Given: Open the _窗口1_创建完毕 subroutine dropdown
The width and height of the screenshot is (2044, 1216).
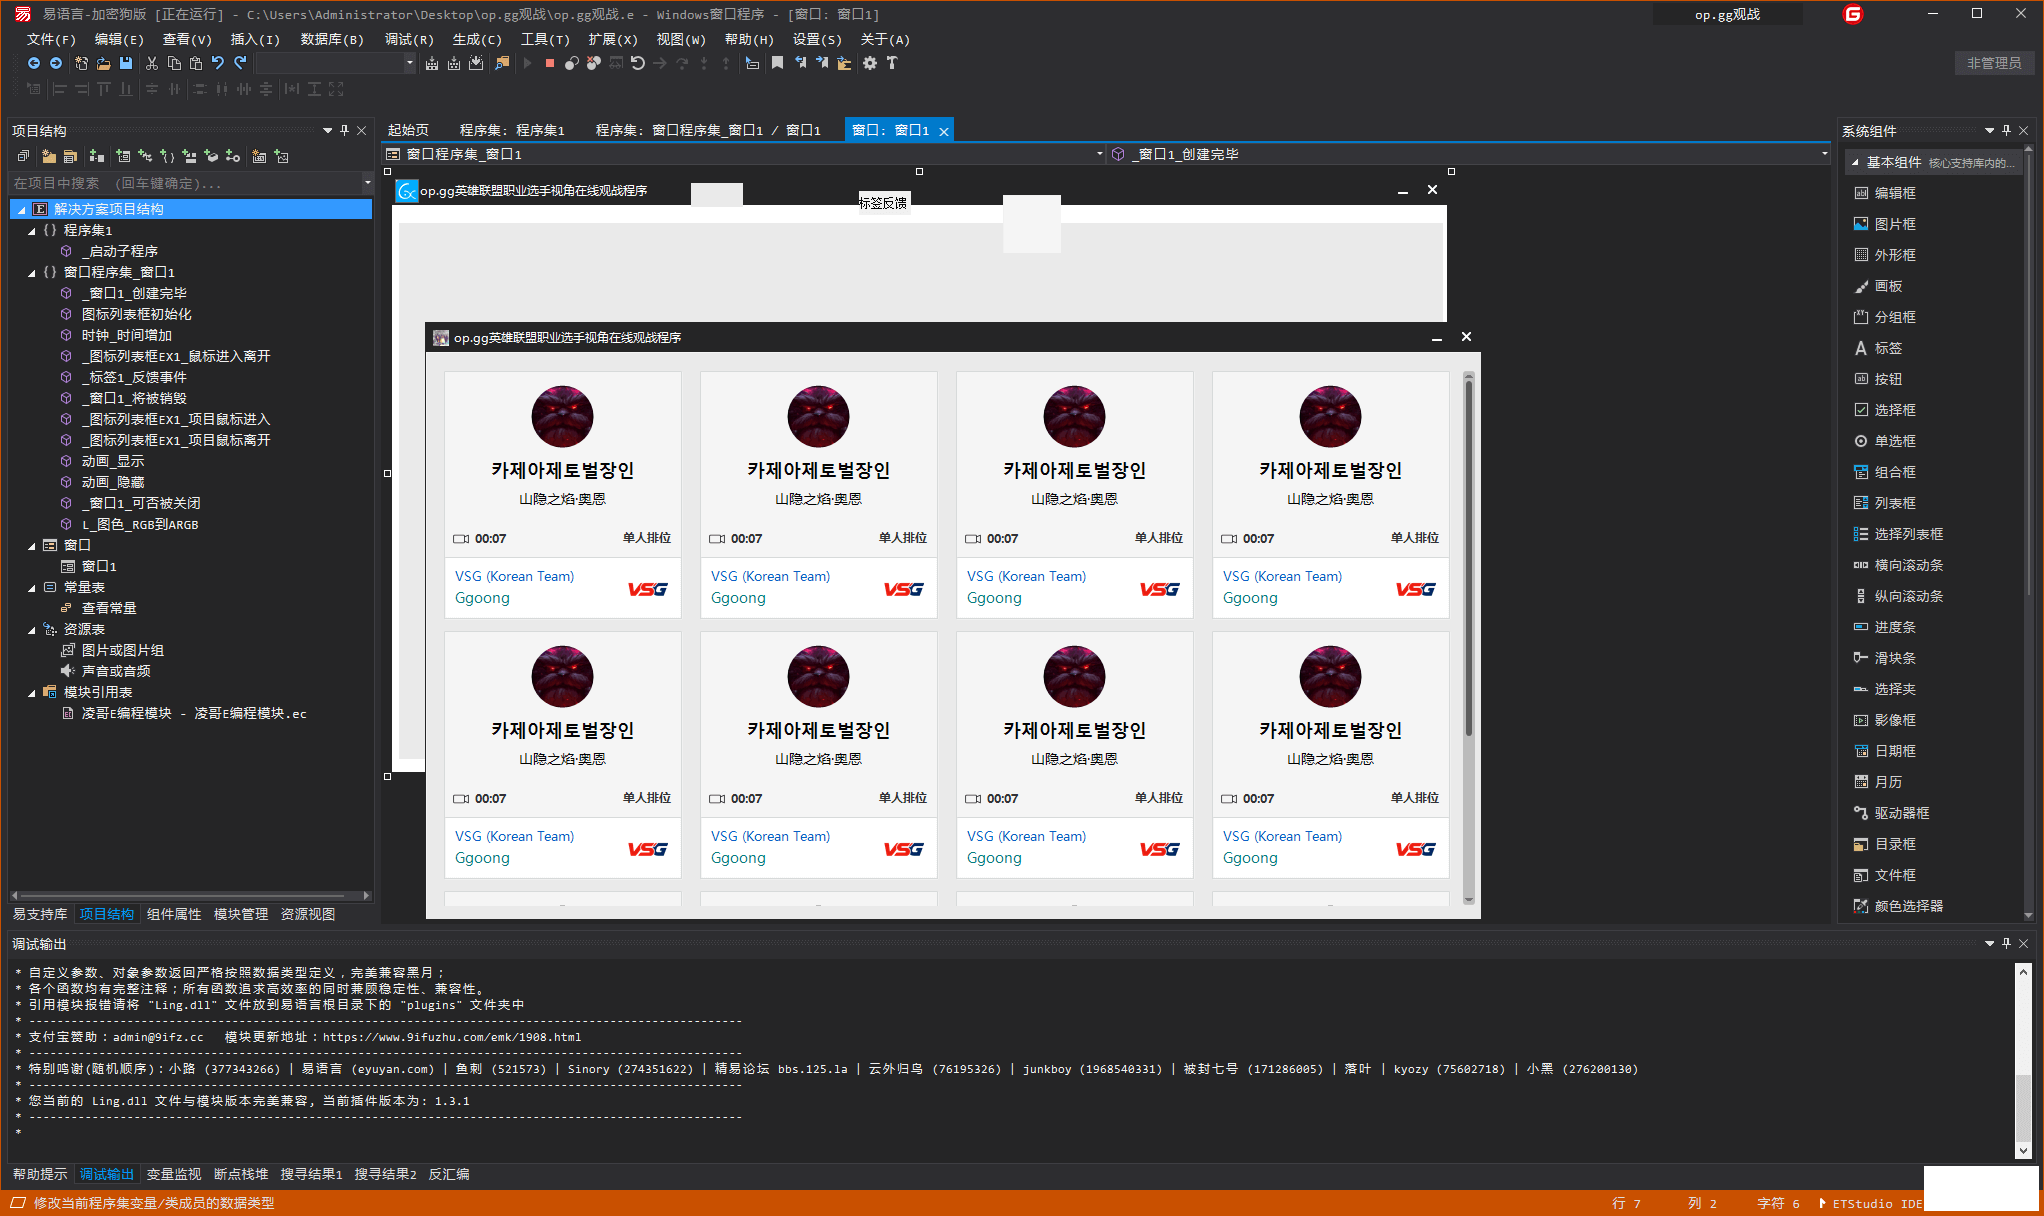Looking at the screenshot, I should coord(1825,154).
